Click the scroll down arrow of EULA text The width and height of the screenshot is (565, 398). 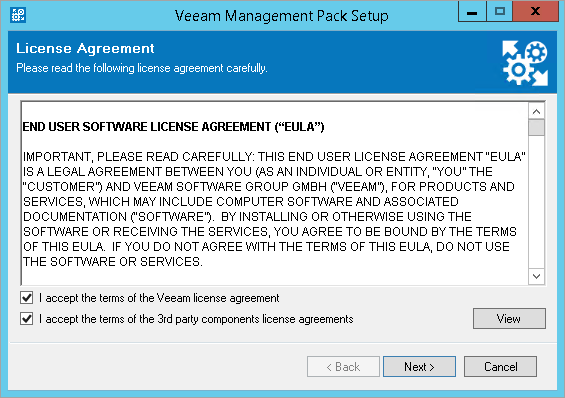tap(536, 276)
